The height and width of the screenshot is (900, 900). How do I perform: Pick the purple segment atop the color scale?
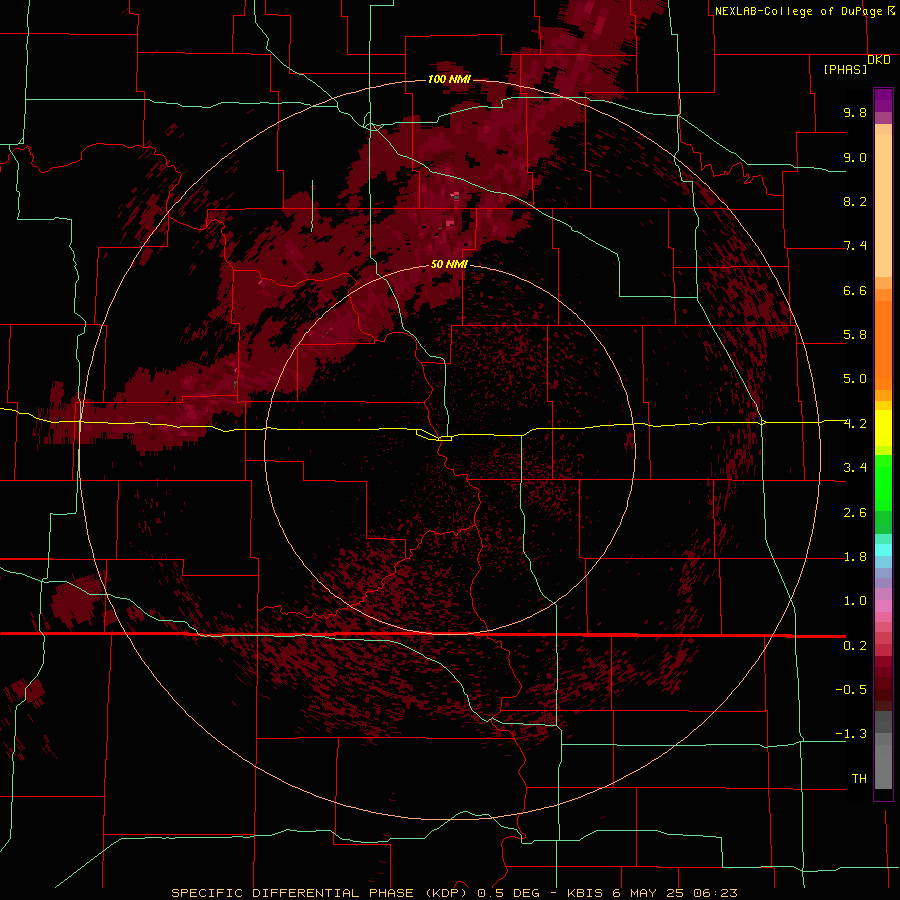[x=883, y=100]
